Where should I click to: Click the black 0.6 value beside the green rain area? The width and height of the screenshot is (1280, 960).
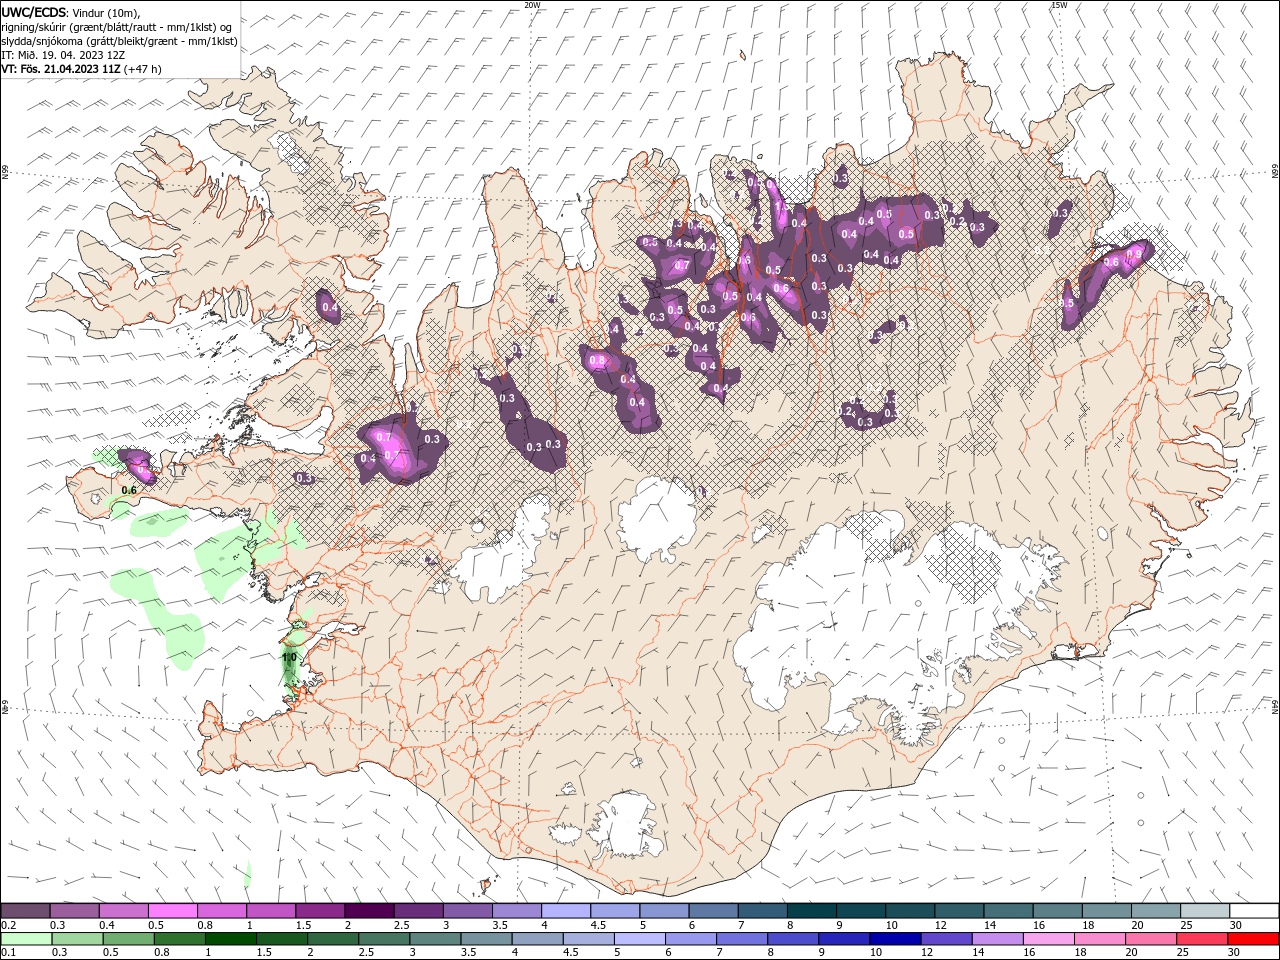point(129,490)
